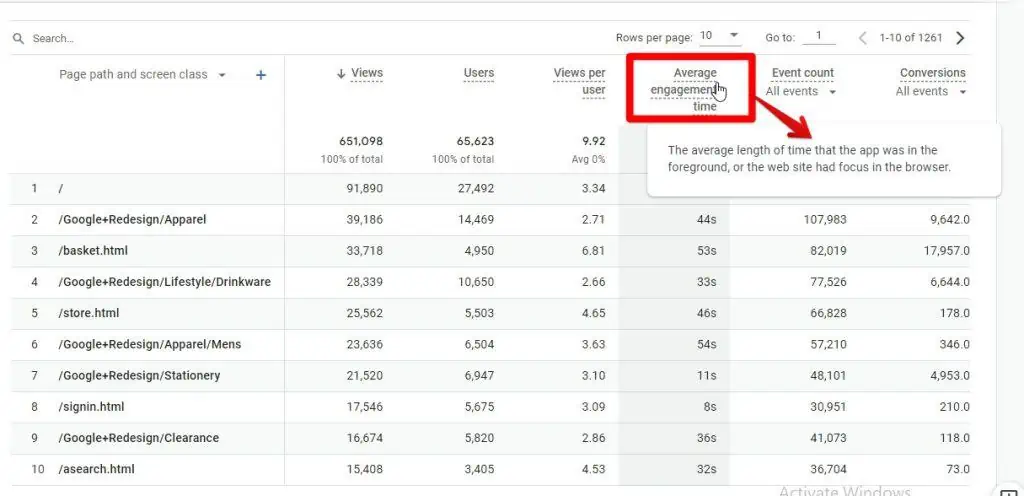
Task: Click the 44s engagement time cell
Action: tap(707, 220)
